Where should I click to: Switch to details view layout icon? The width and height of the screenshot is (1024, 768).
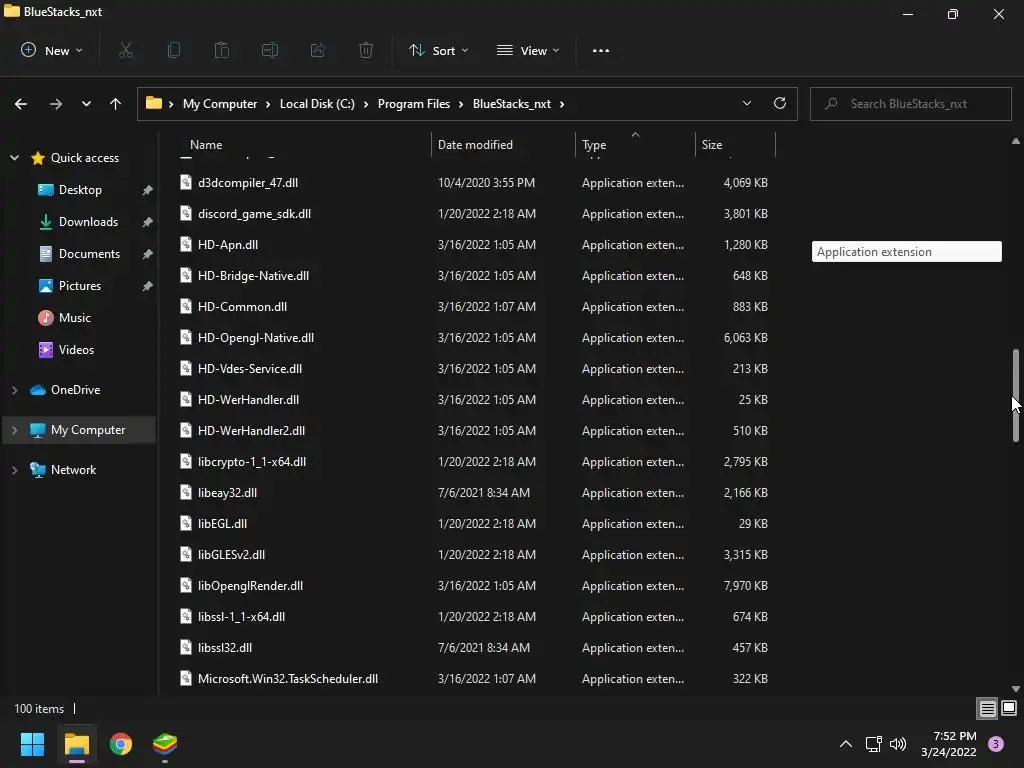tap(987, 709)
